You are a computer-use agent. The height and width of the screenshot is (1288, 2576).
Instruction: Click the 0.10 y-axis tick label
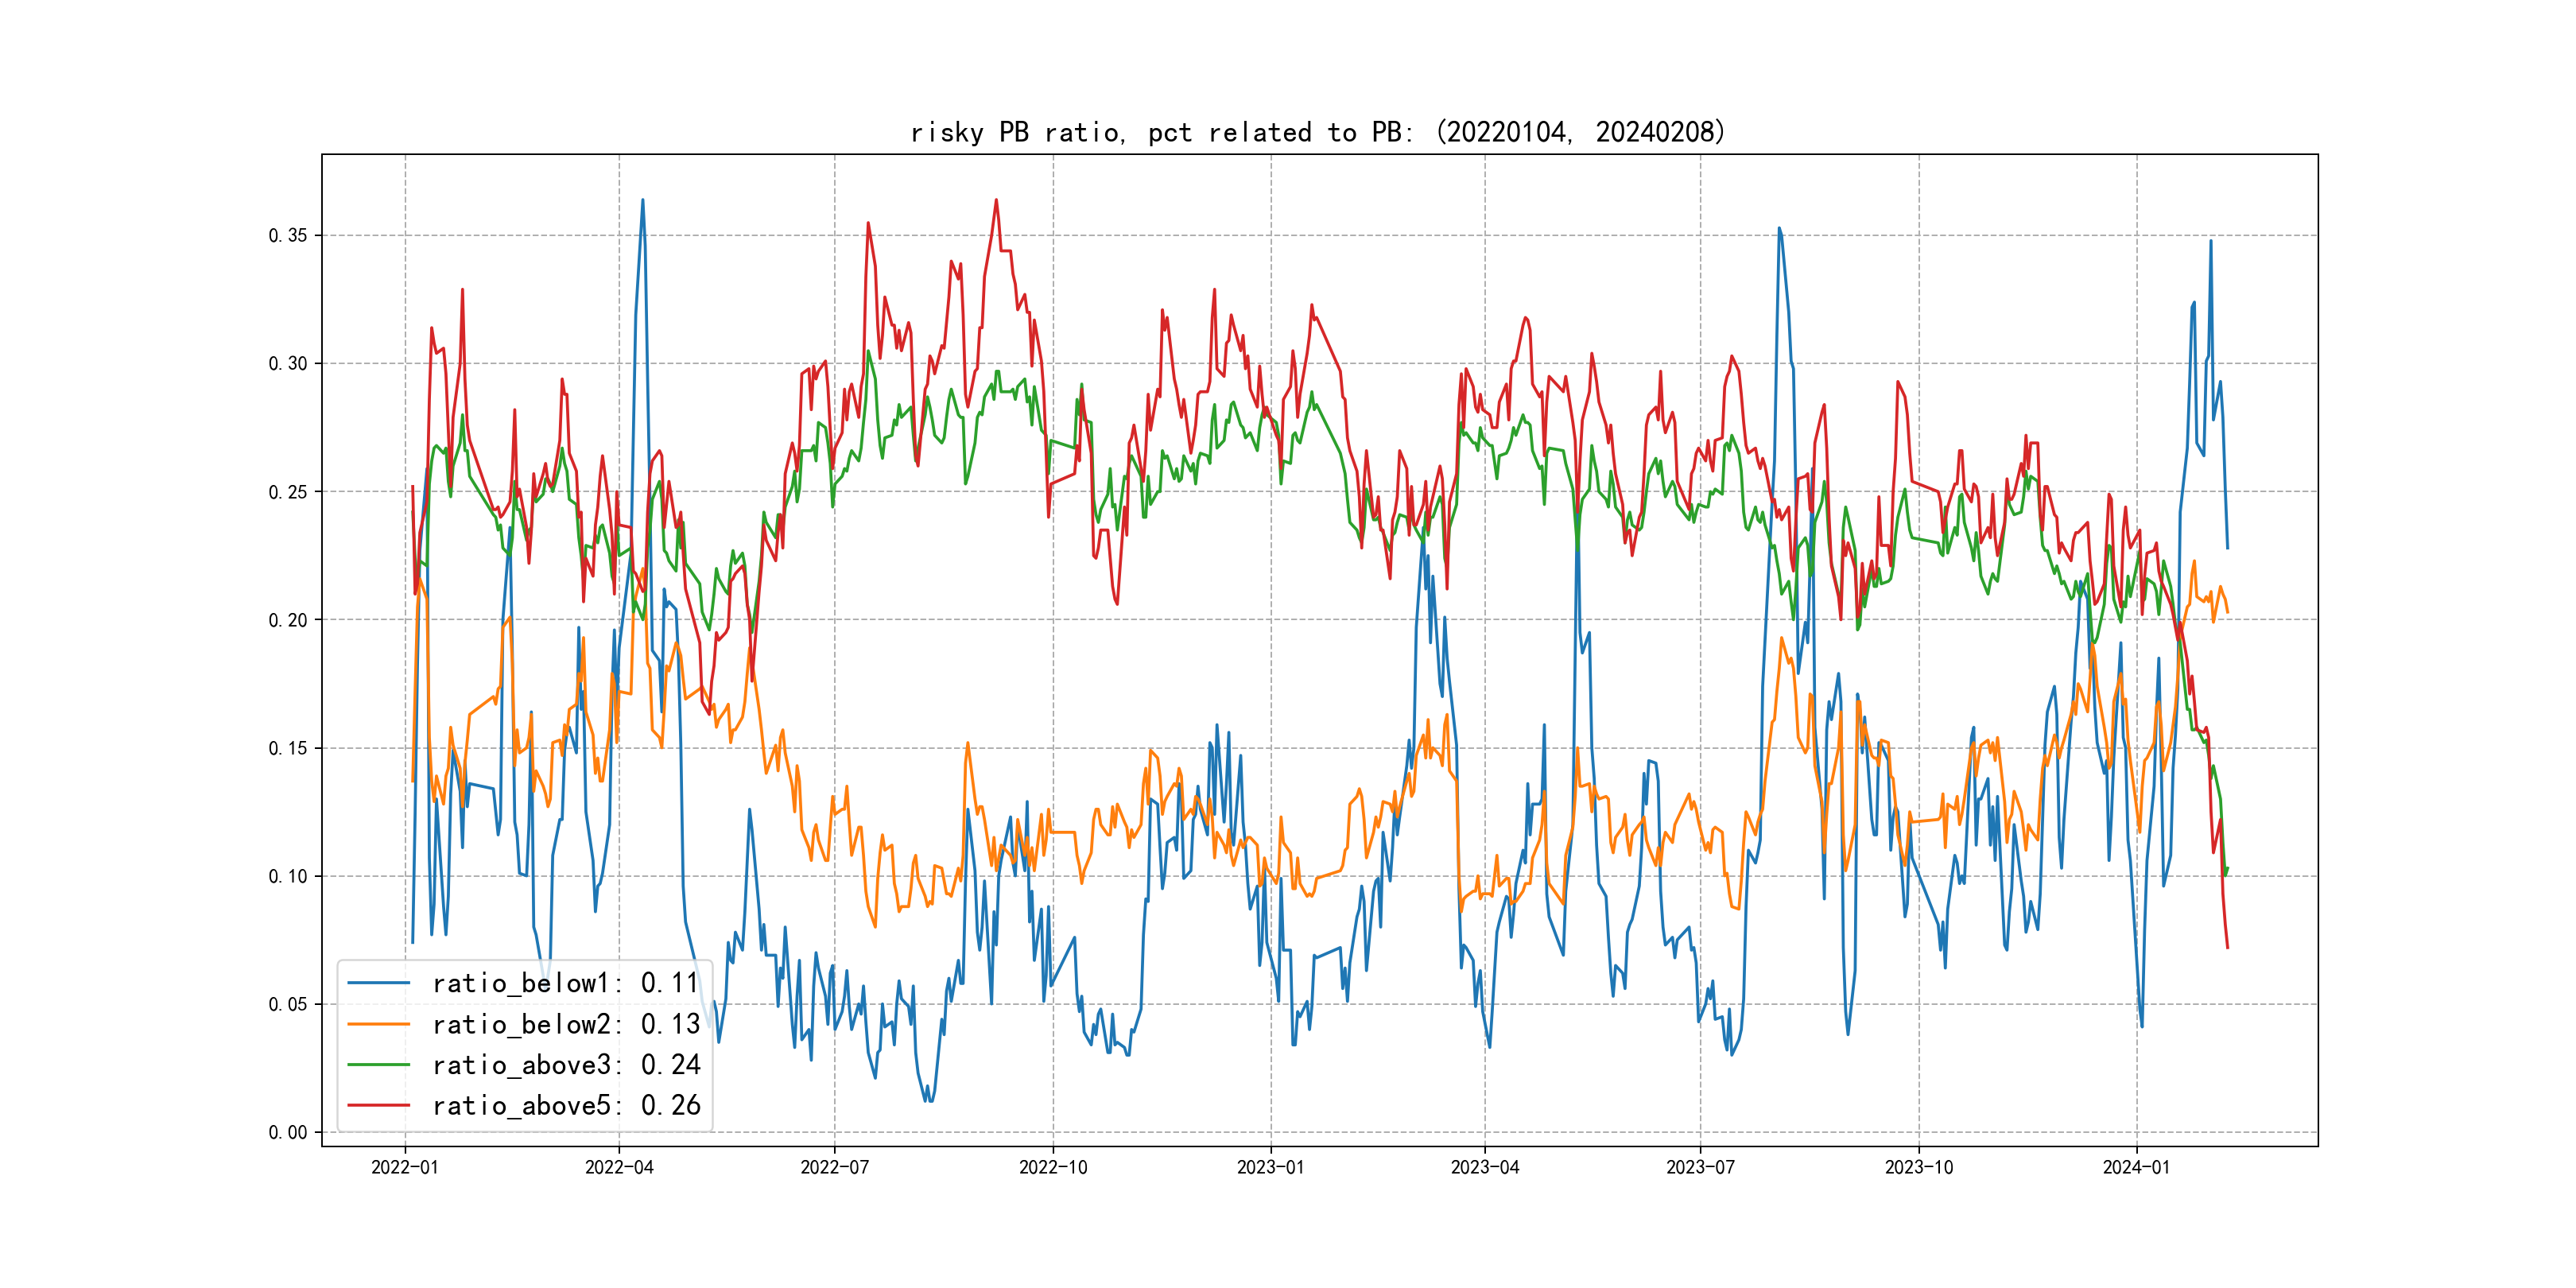(288, 876)
